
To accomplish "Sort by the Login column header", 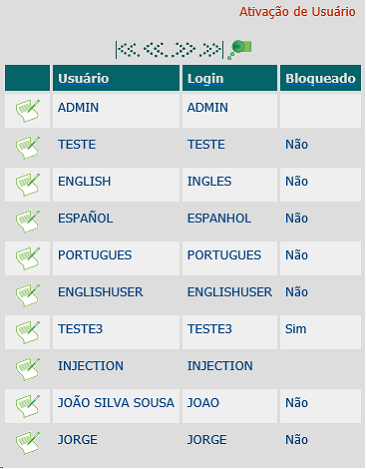I will pyautogui.click(x=205, y=79).
